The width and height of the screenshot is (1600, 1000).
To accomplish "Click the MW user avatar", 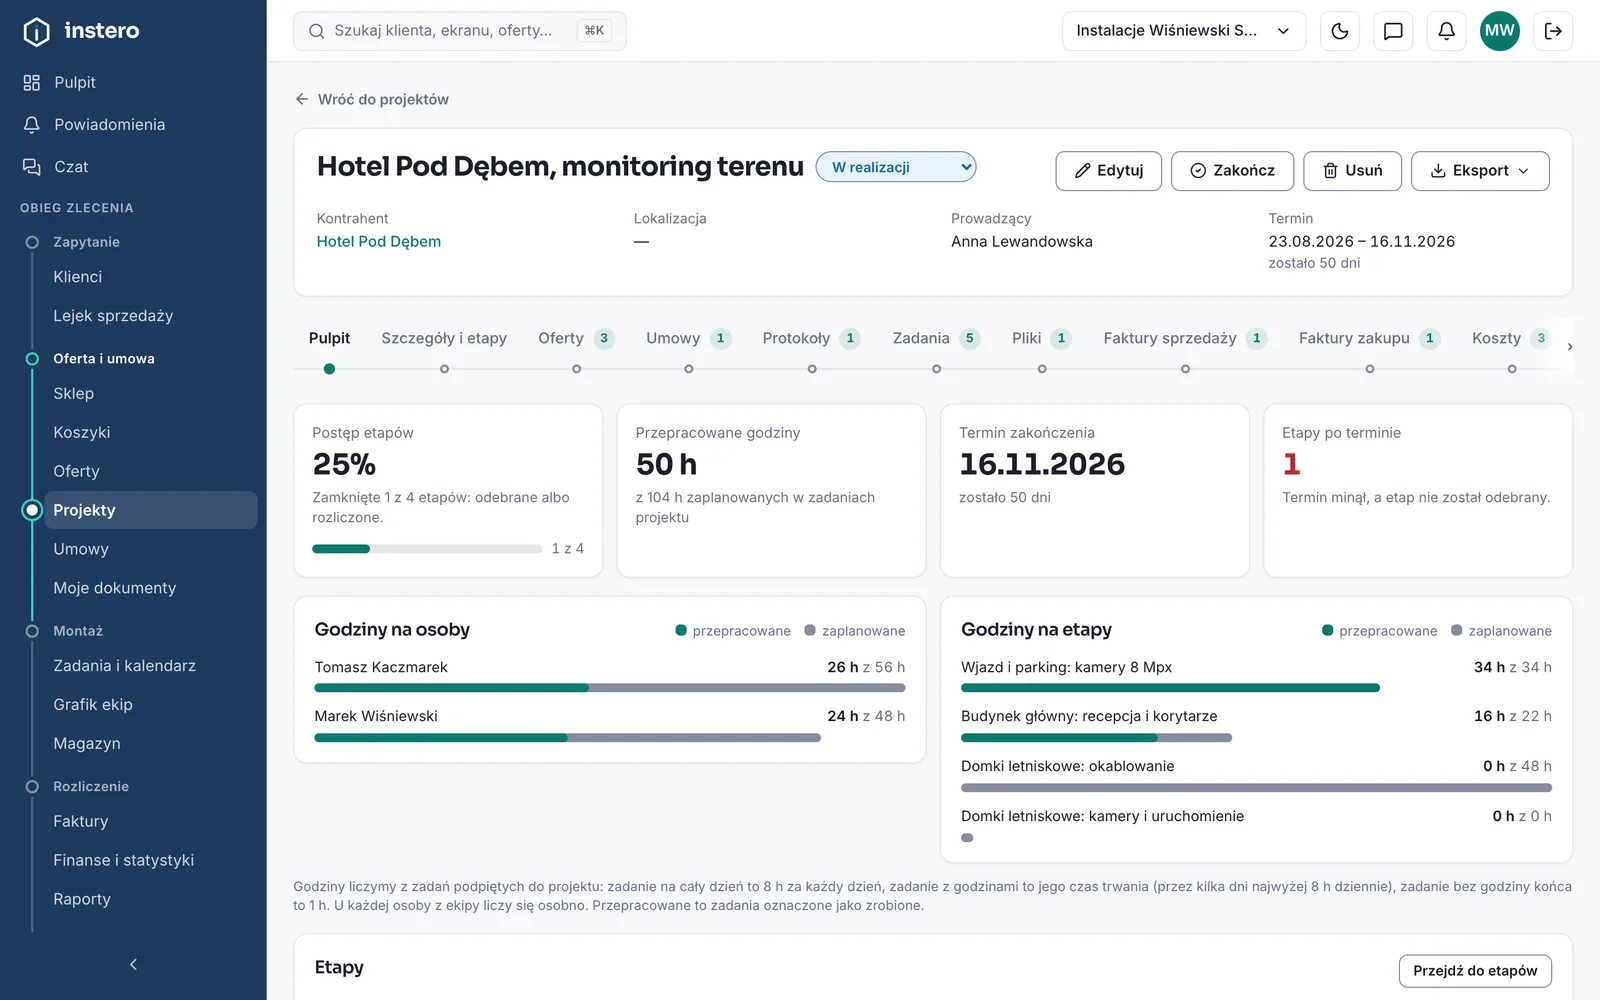I will pyautogui.click(x=1499, y=31).
